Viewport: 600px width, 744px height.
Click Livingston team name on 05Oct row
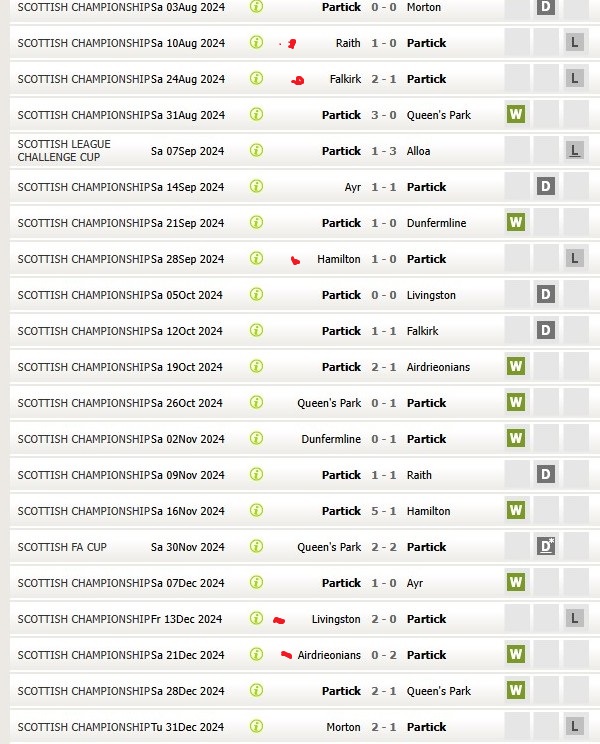pos(431,295)
